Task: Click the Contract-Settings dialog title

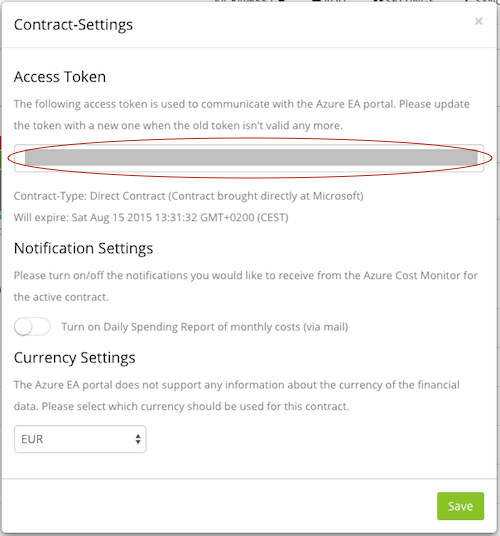Action: 73,25
